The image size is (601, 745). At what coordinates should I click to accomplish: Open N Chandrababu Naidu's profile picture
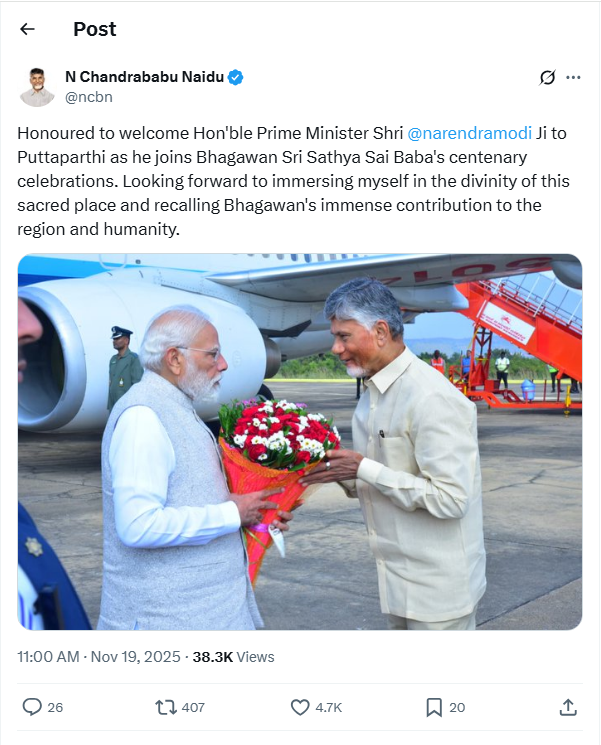(37, 87)
